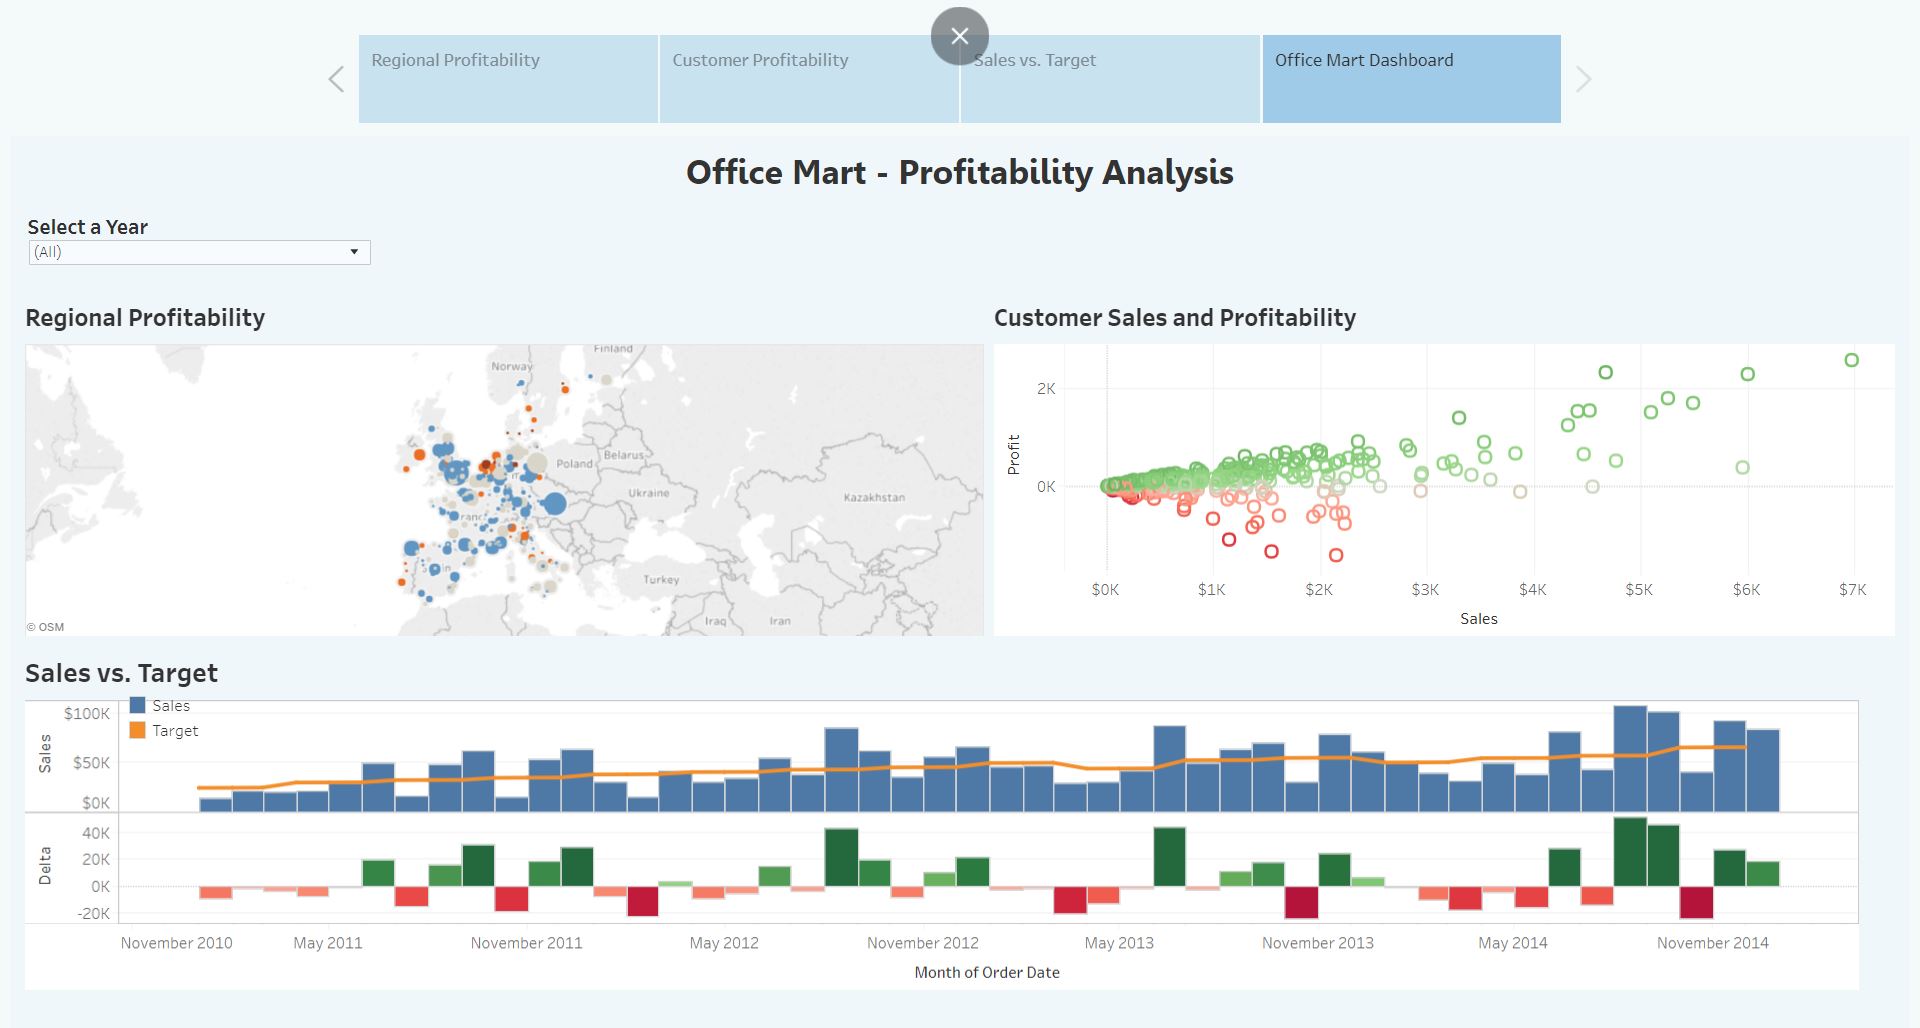Screen dimensions: 1920x1028
Task: Click the November 2014 axis label
Action: [1713, 943]
